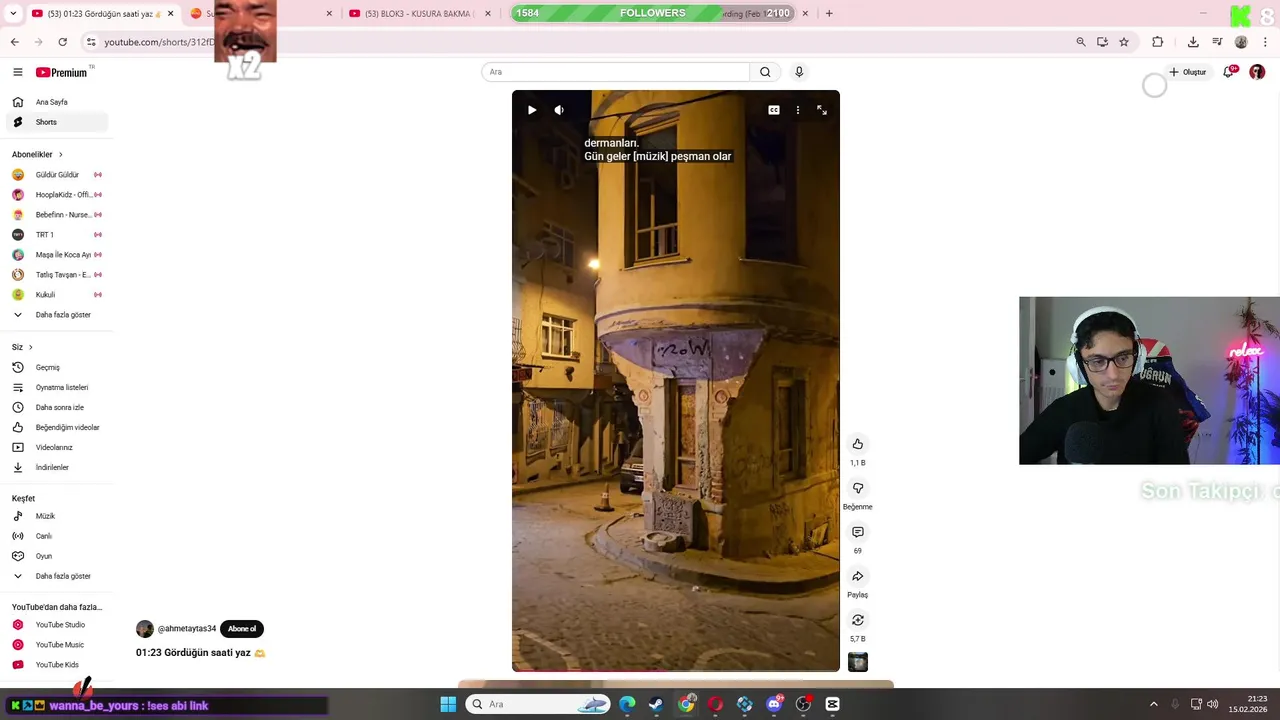
Task: Open YouTube Studio link
Action: pos(57,625)
